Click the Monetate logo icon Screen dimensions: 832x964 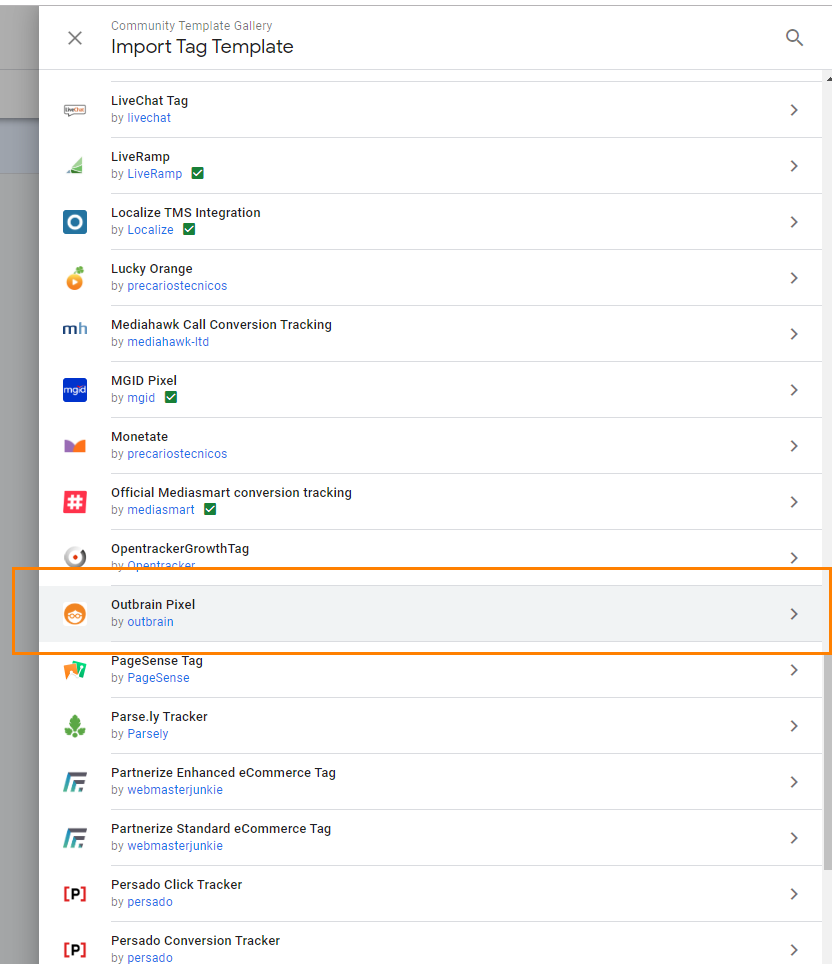75,446
